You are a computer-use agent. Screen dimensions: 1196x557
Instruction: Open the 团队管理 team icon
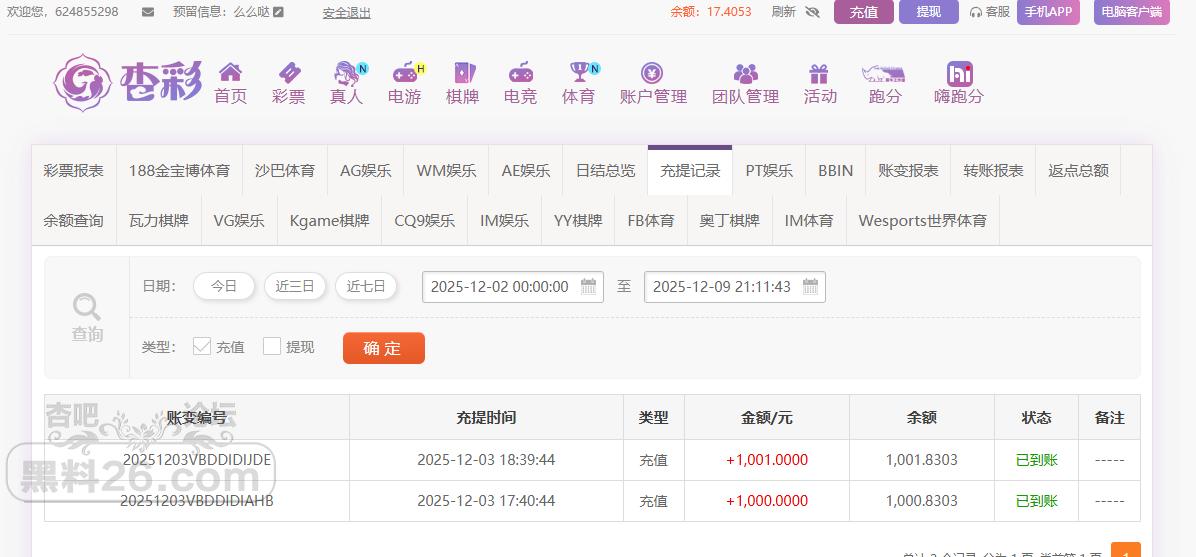click(745, 73)
